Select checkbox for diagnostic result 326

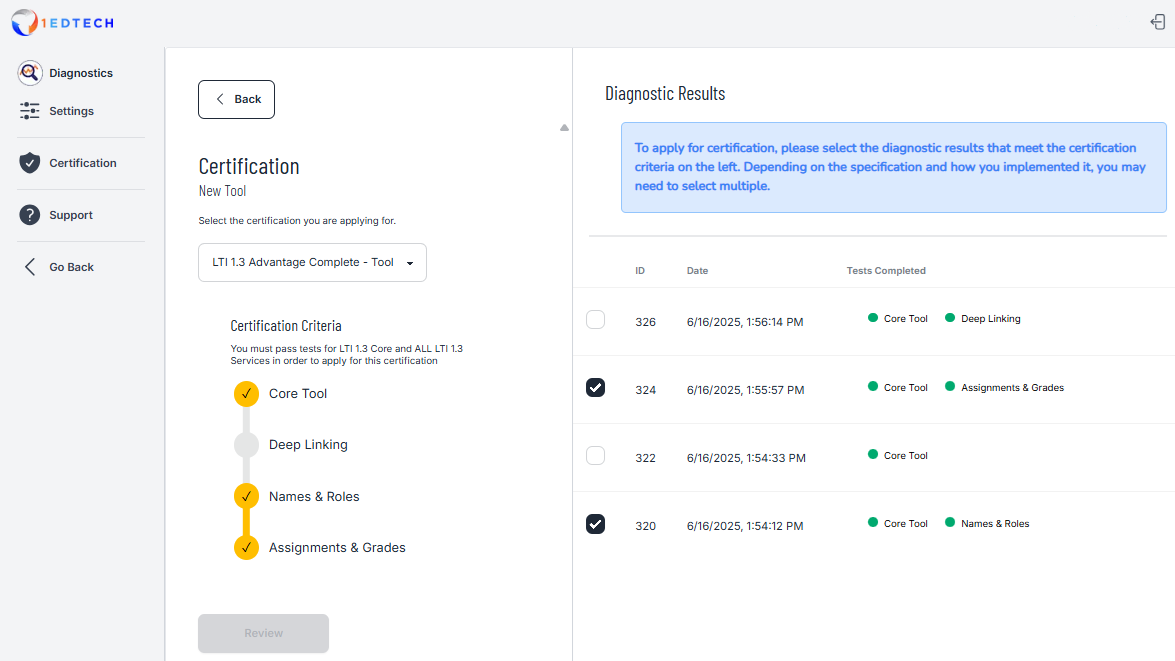[x=595, y=319]
